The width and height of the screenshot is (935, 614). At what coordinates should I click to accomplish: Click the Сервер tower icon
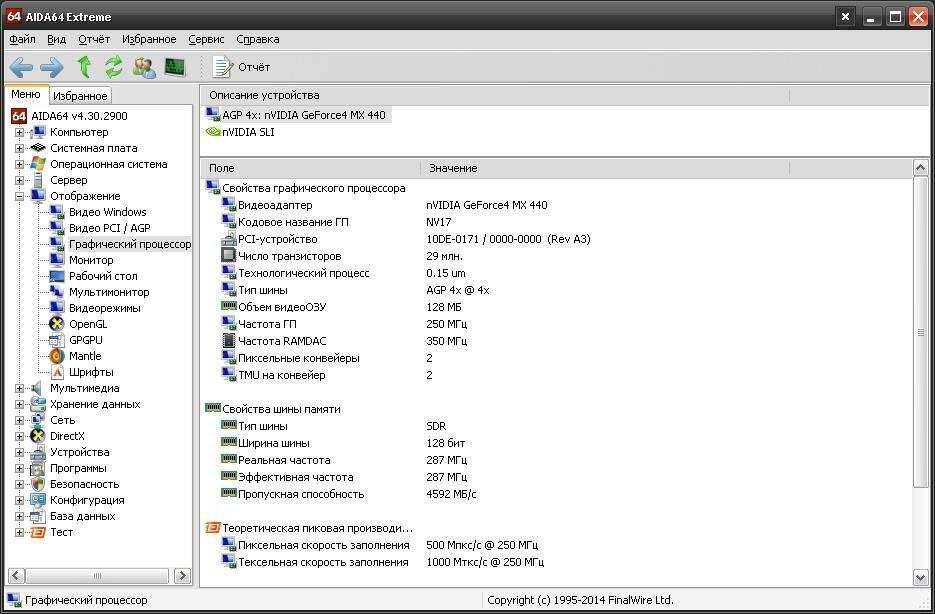pyautogui.click(x=38, y=180)
